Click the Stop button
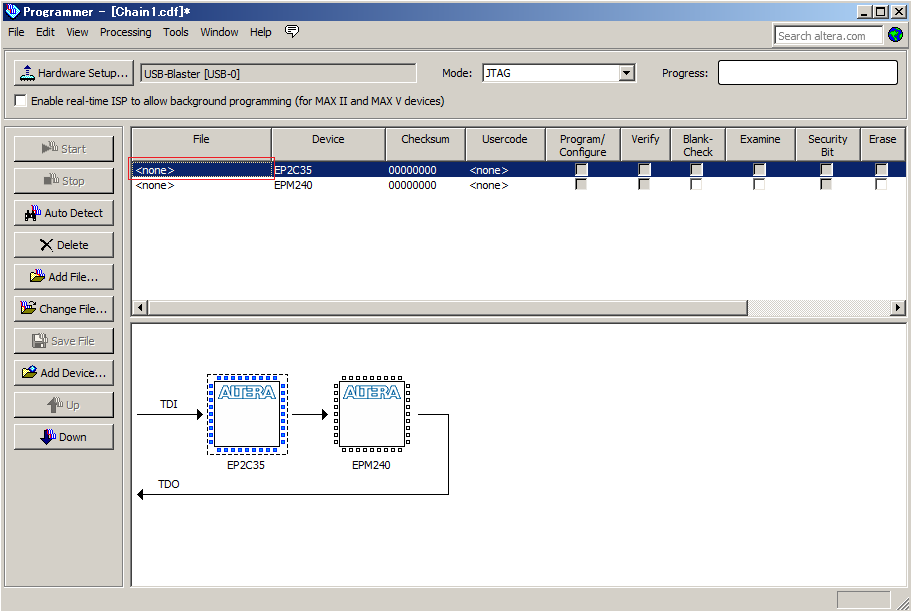Viewport: 911px width, 611px height. (x=64, y=181)
